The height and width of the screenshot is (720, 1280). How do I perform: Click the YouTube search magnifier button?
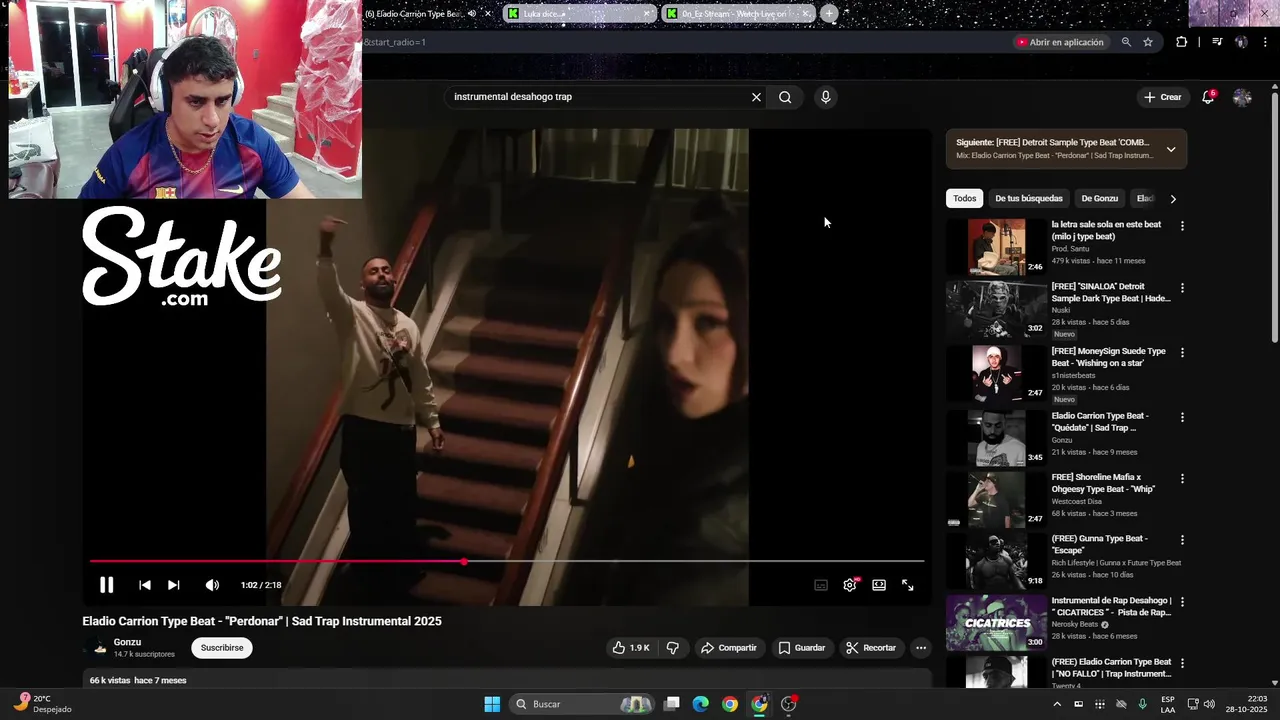(x=785, y=97)
